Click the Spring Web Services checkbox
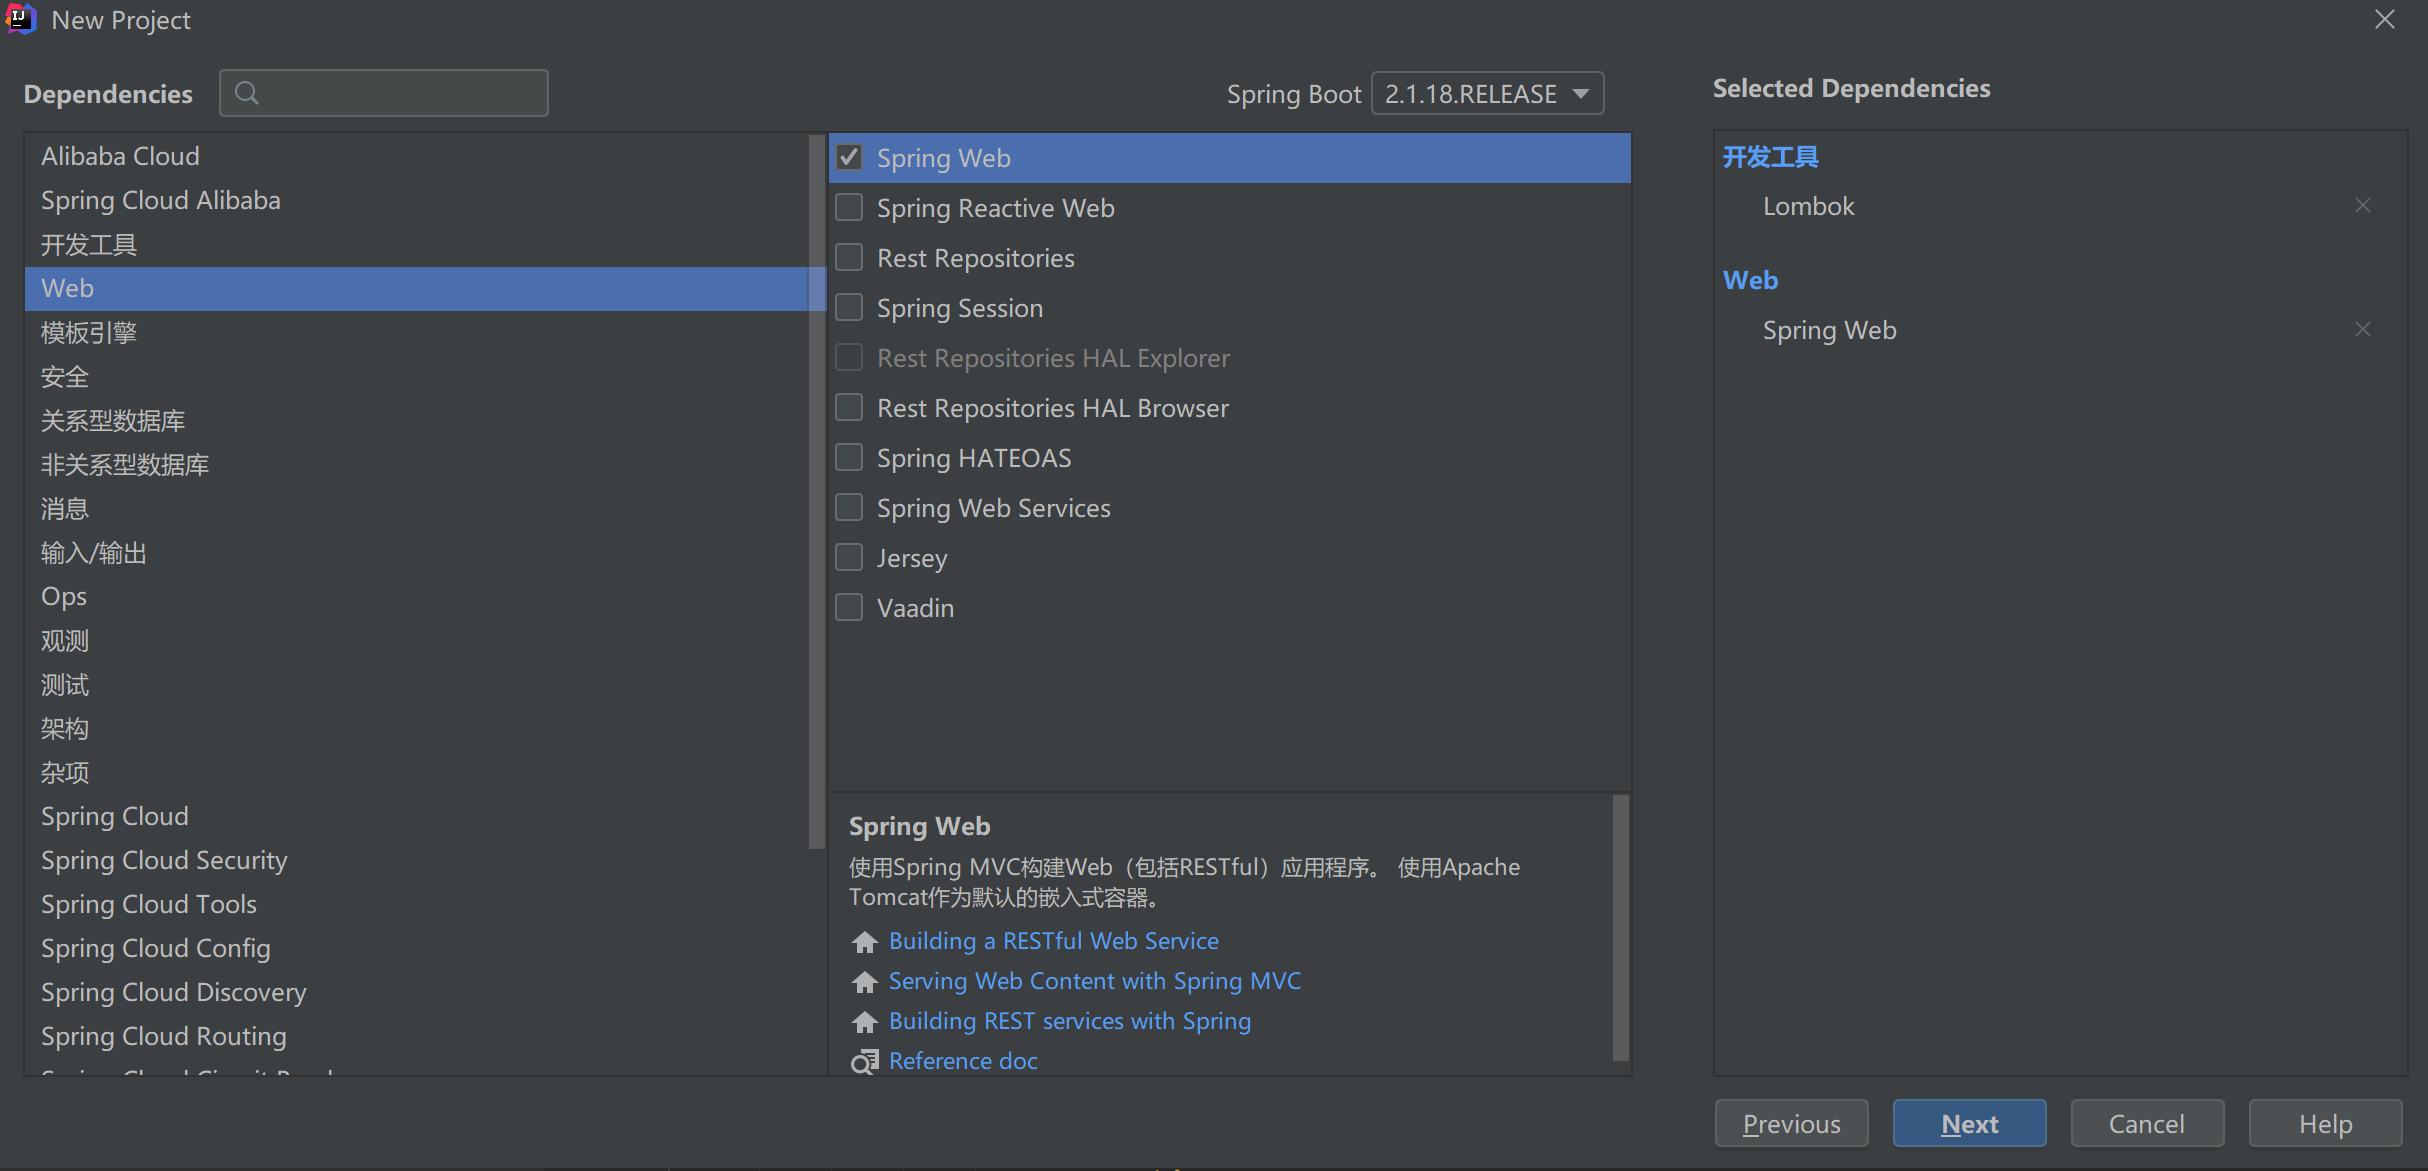Image resolution: width=2428 pixels, height=1171 pixels. pos(852,508)
